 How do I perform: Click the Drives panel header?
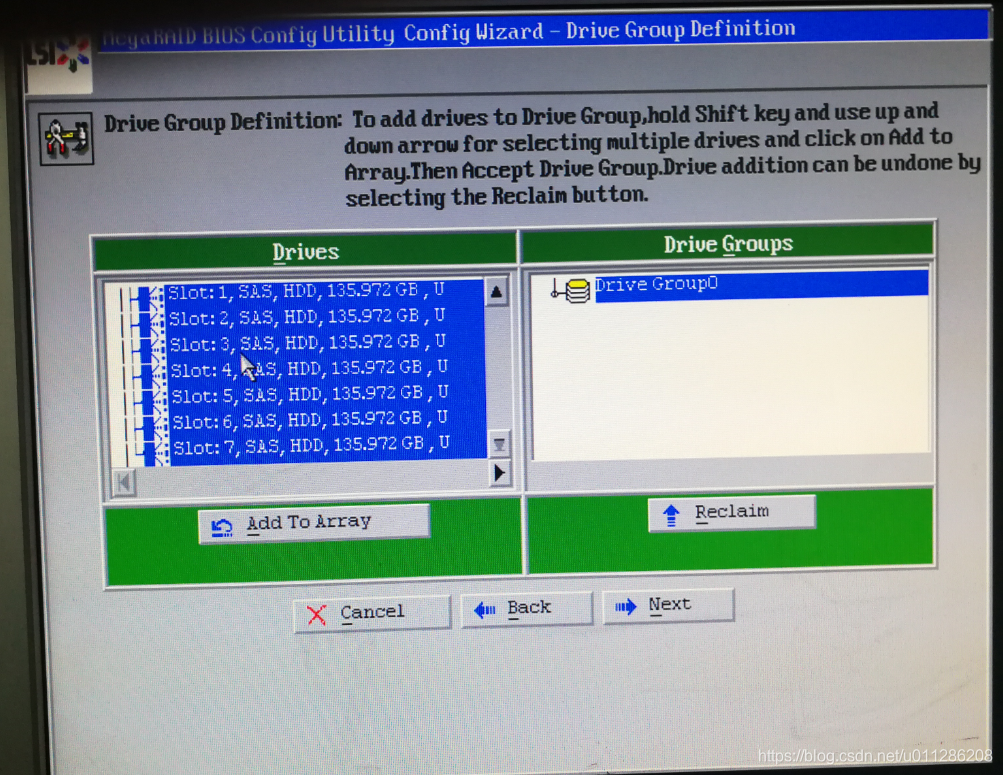point(305,252)
